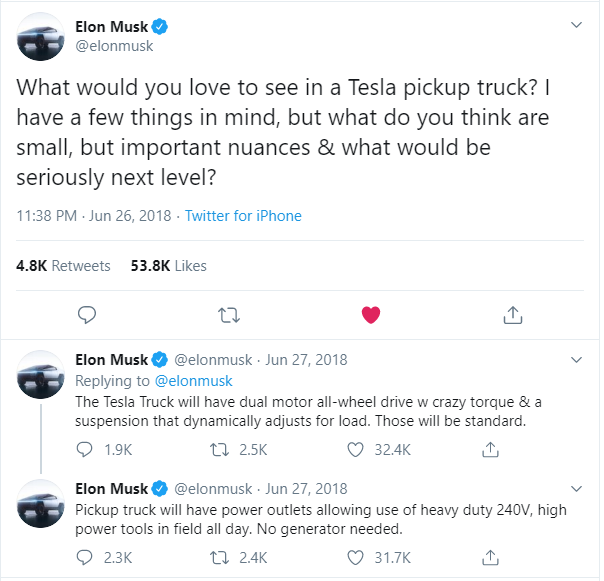
Task: Share the power outlets tweet
Action: point(490,557)
